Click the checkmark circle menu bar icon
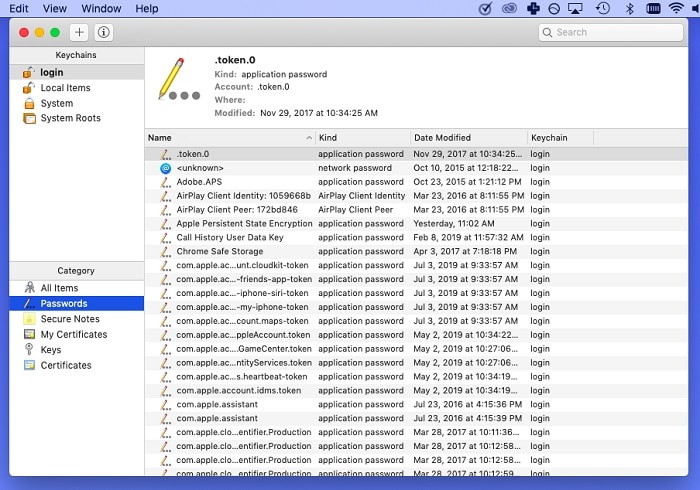 pos(485,8)
